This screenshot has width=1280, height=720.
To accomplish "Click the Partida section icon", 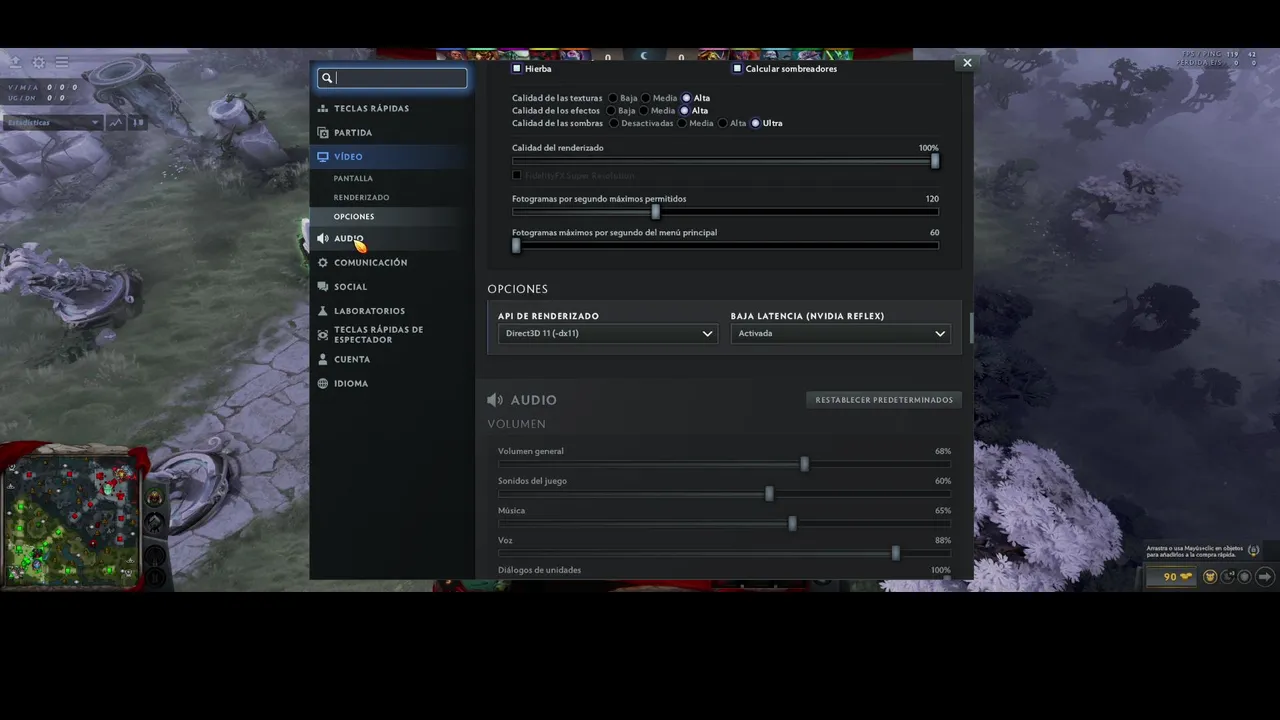I will (x=323, y=132).
